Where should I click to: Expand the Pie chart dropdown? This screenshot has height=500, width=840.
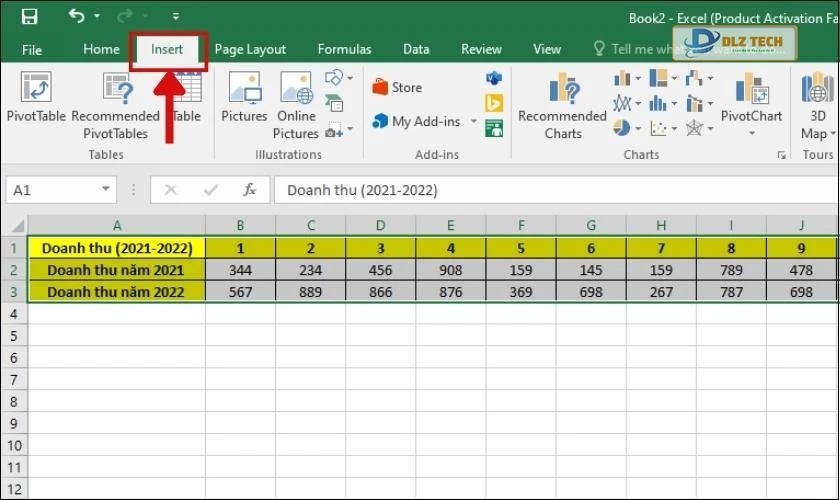click(636, 128)
